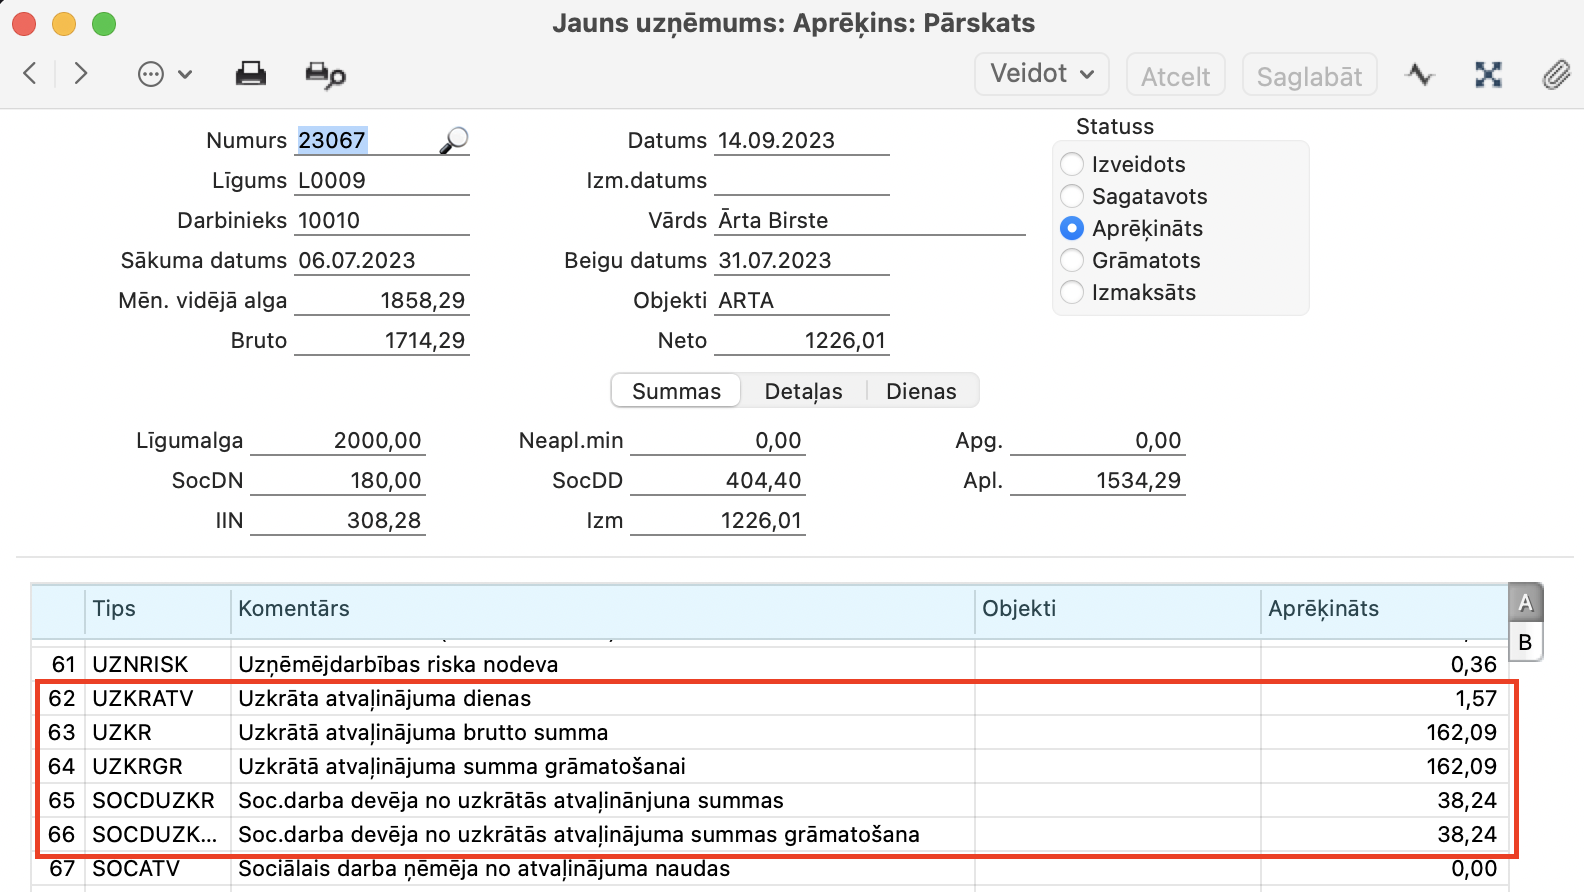Click the printer icon
The width and height of the screenshot is (1584, 892).
(250, 74)
